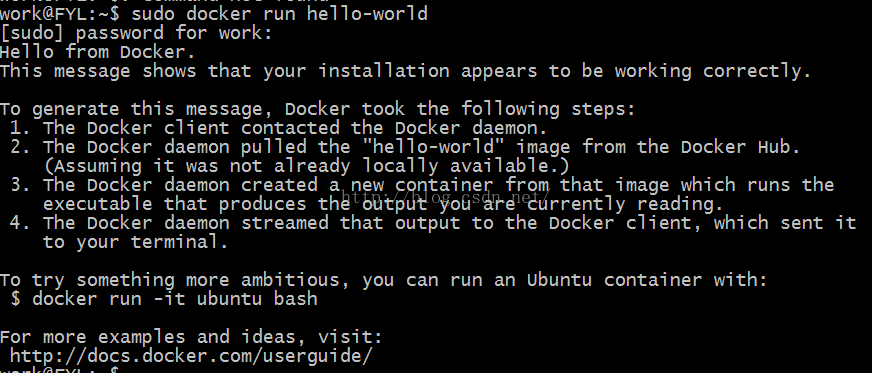Click the 'For more examples and ideas' line
872x373 pixels.
point(191,337)
